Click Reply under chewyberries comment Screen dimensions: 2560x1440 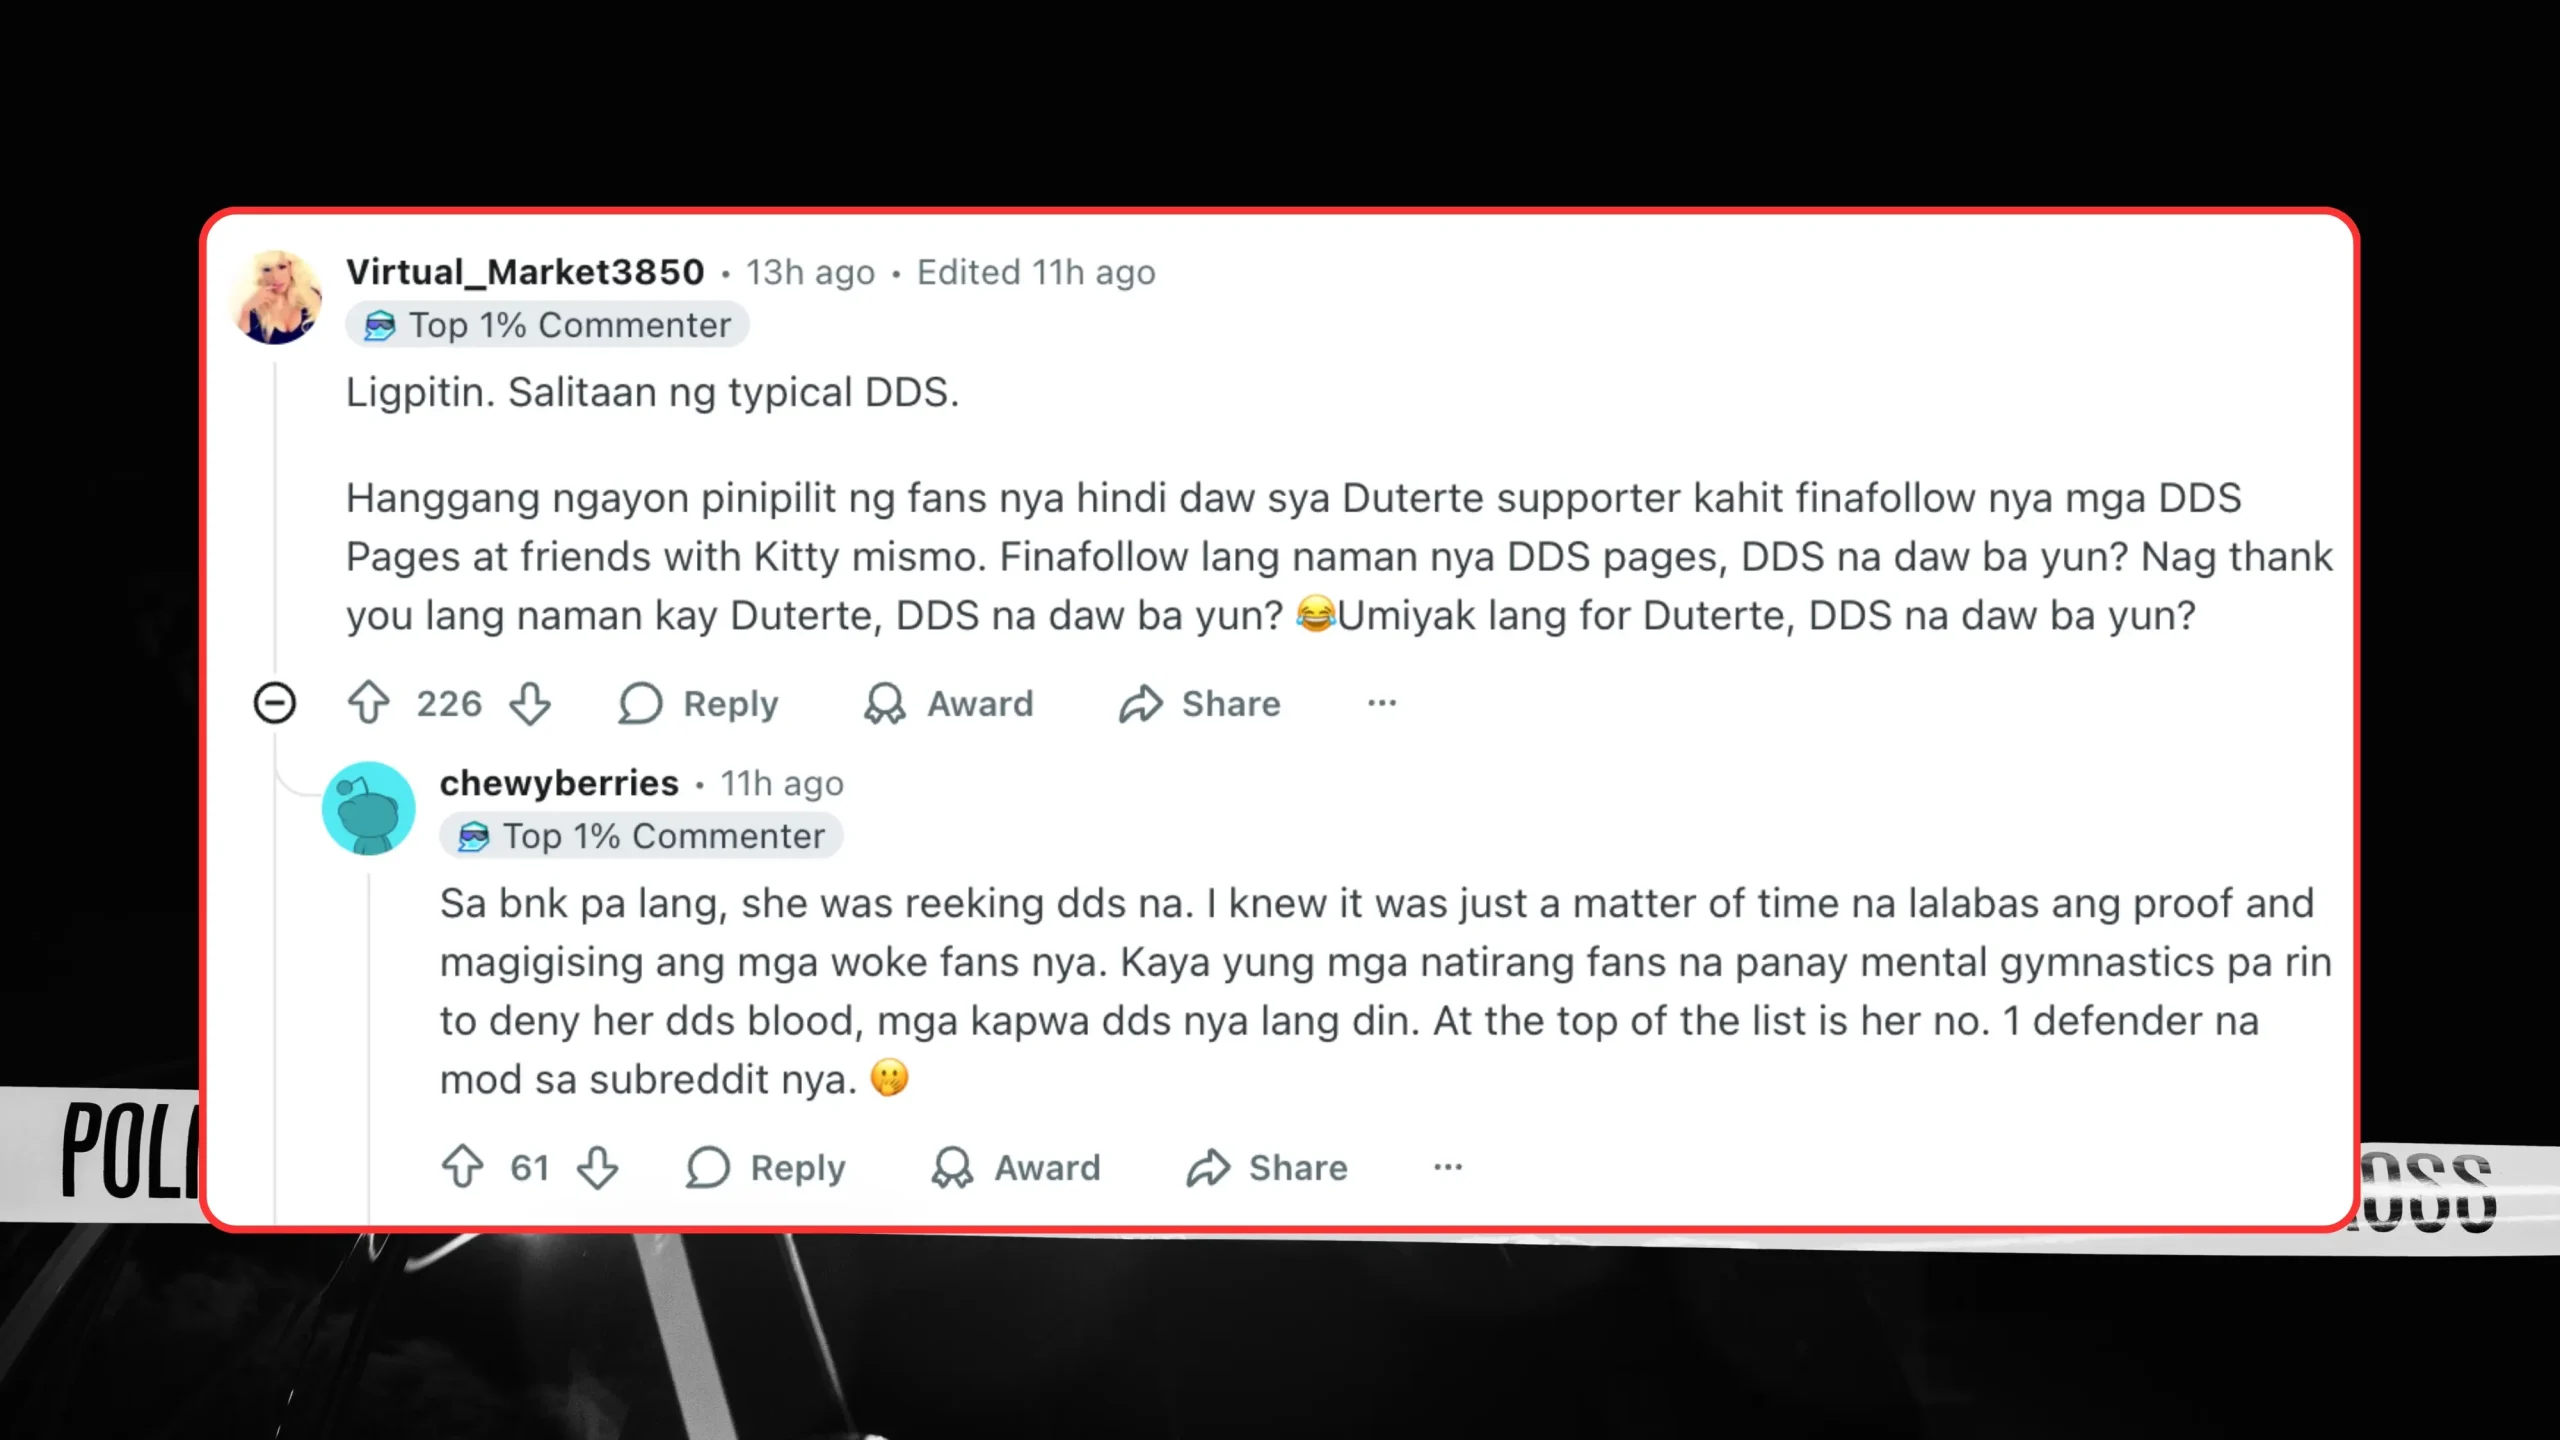[767, 1167]
